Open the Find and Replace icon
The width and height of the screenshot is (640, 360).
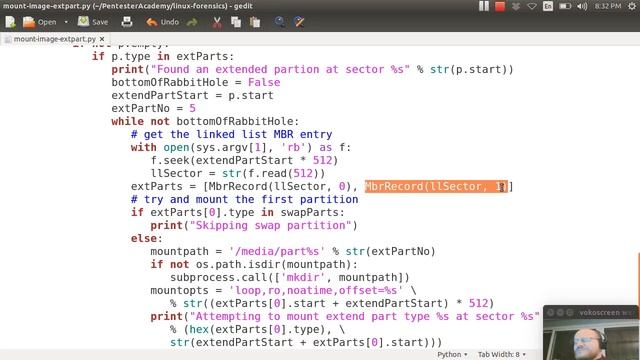(x=299, y=22)
